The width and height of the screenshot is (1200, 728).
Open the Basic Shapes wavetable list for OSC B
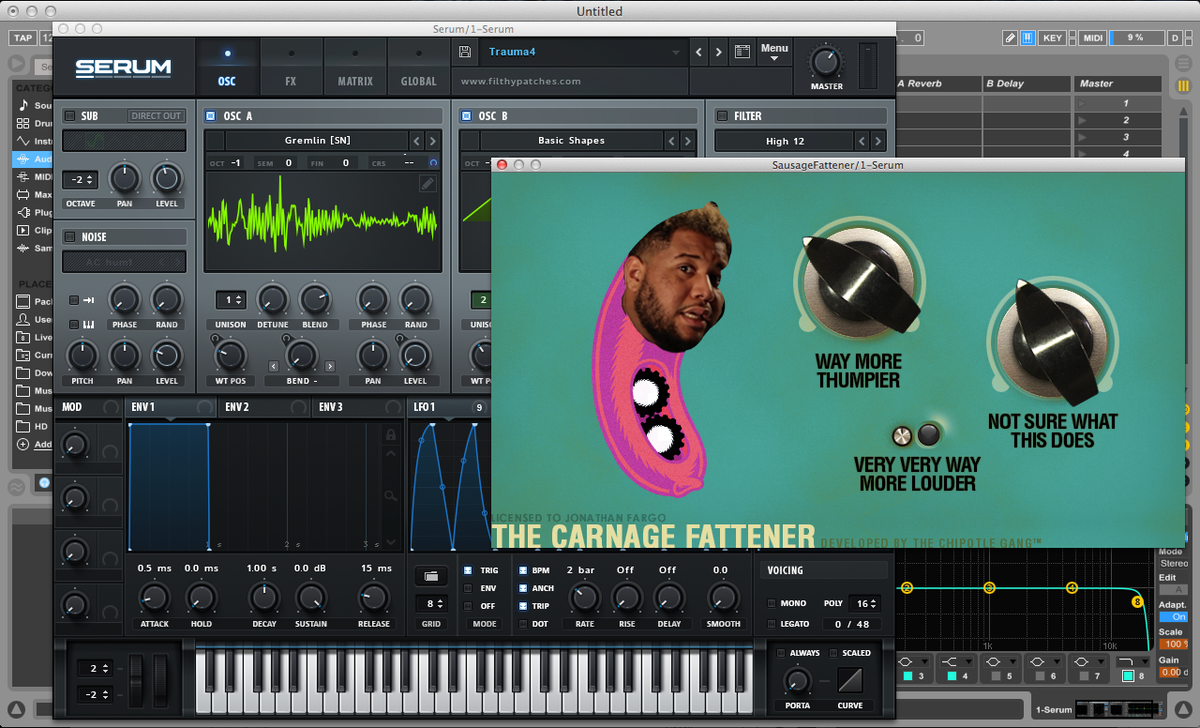571,141
